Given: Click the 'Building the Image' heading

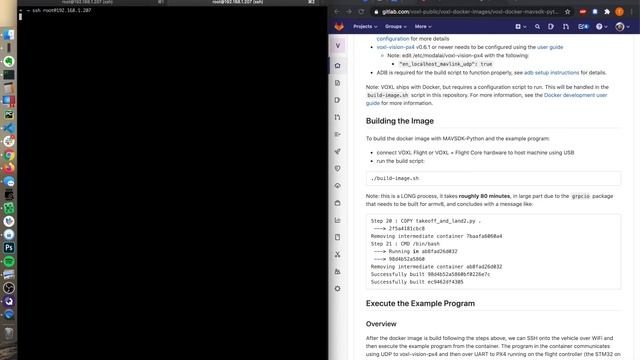Looking at the screenshot, I should [x=400, y=121].
